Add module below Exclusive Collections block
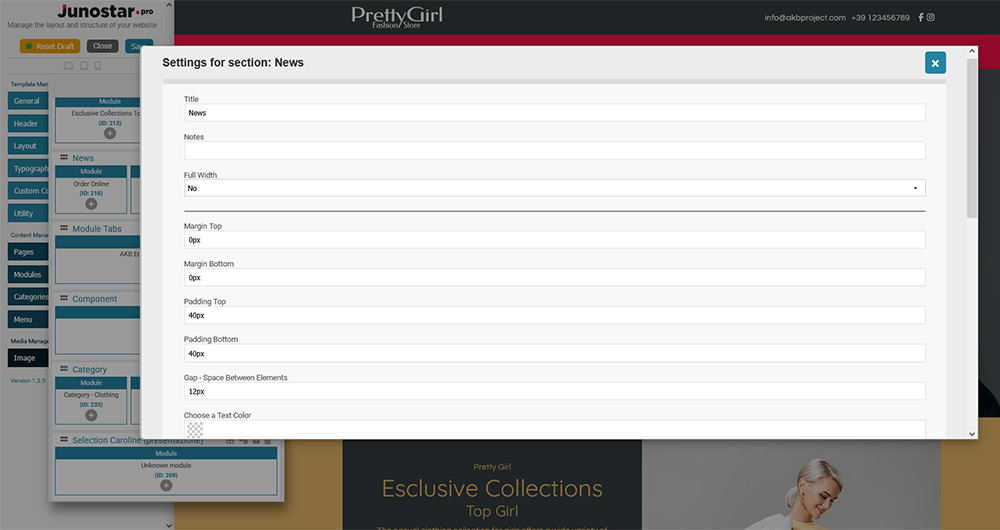 coord(110,133)
